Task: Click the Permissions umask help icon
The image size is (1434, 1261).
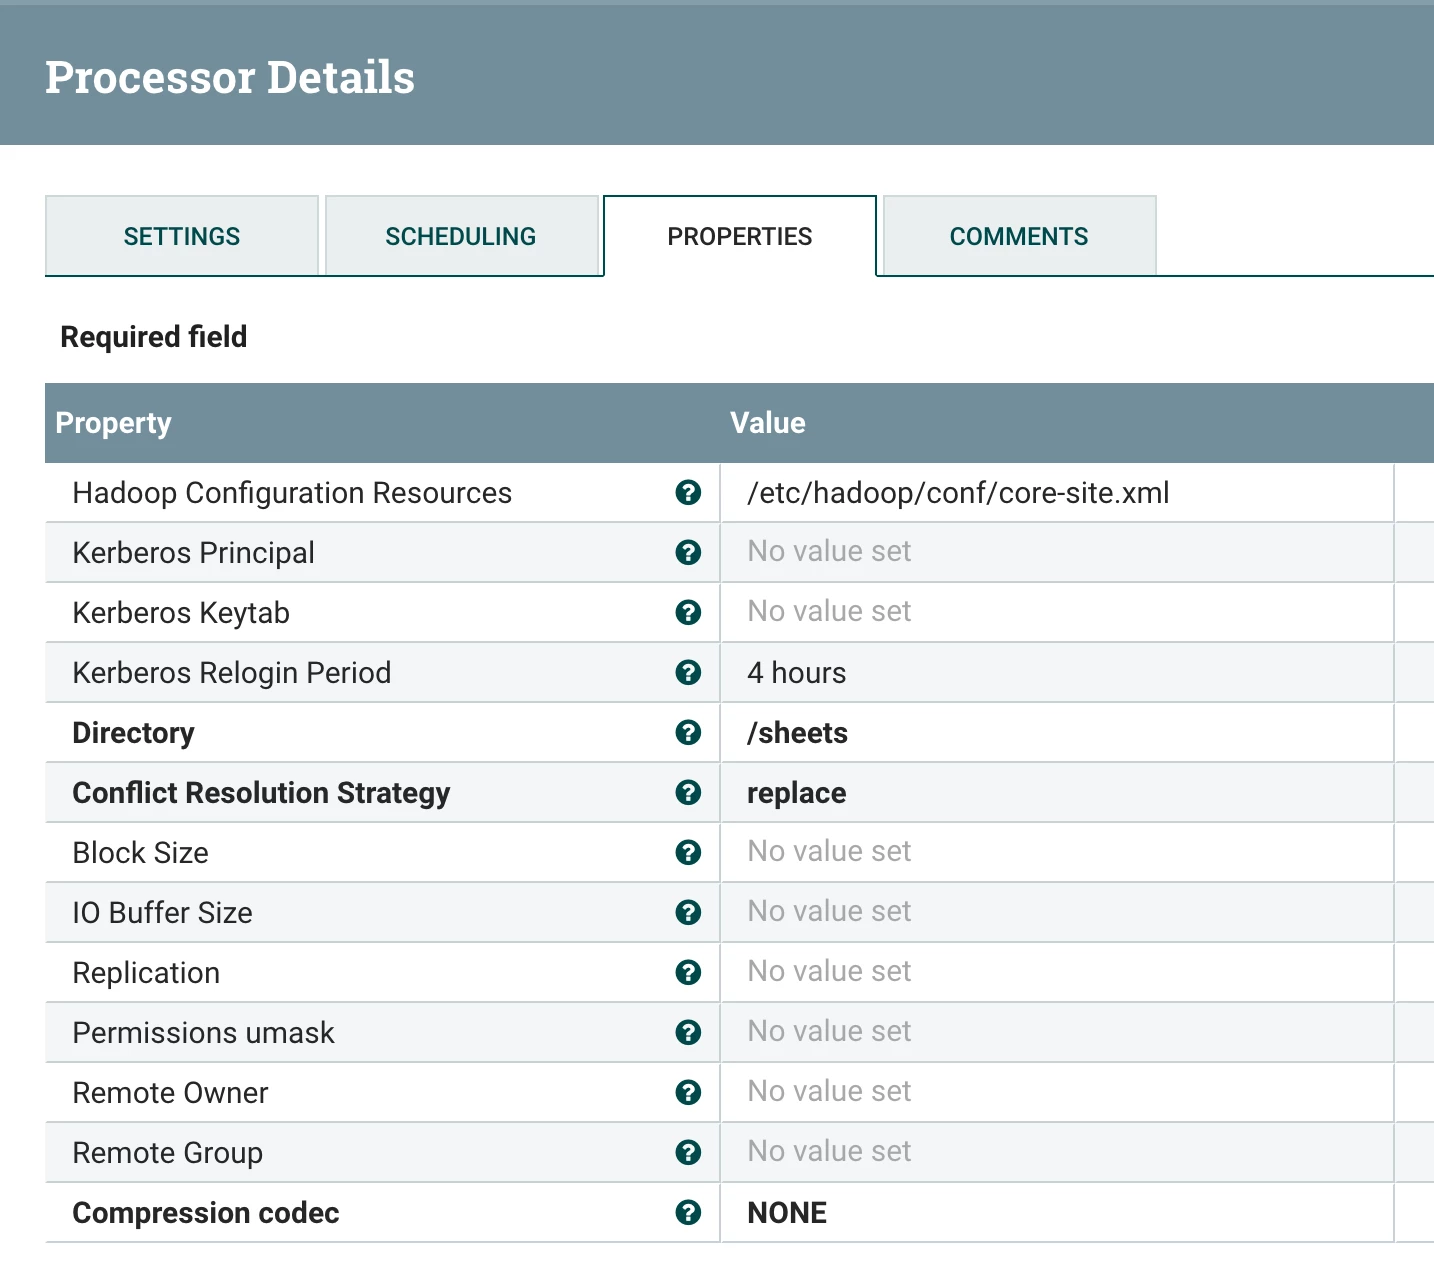Action: (x=688, y=1032)
